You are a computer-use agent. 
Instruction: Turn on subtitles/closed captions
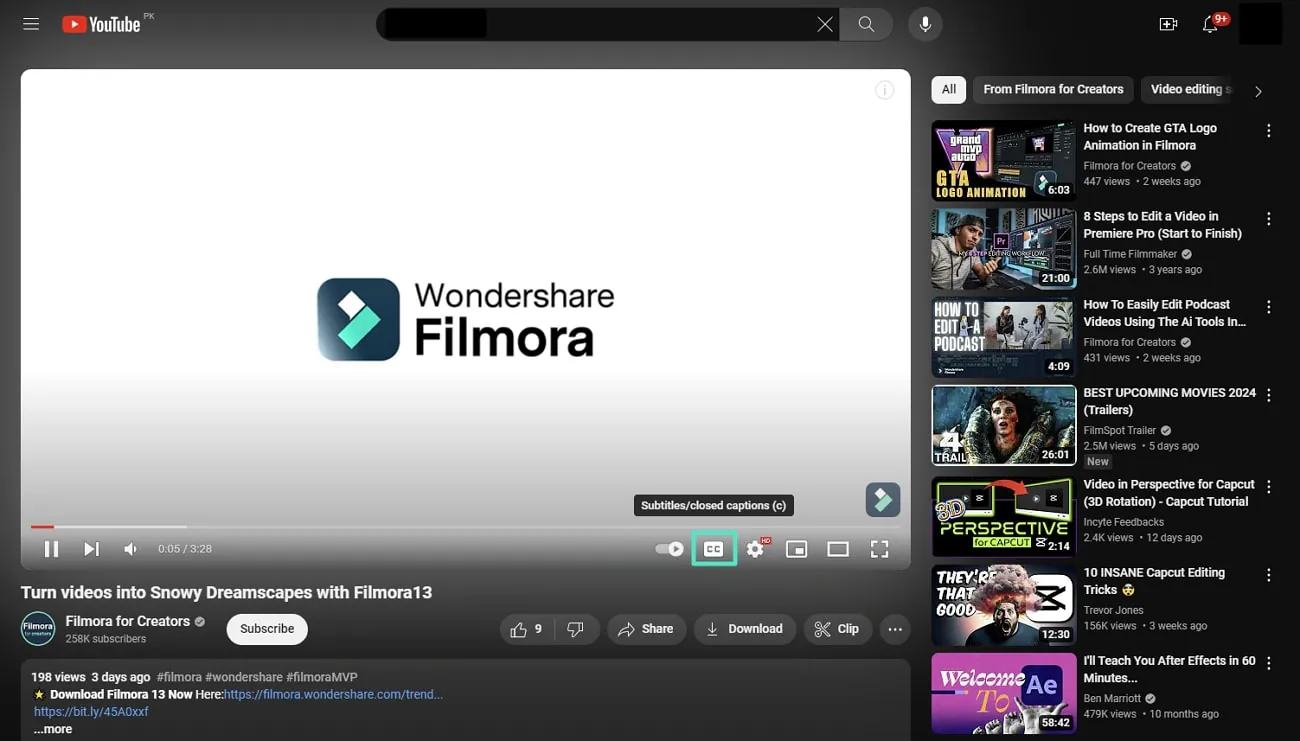pyautogui.click(x=714, y=549)
